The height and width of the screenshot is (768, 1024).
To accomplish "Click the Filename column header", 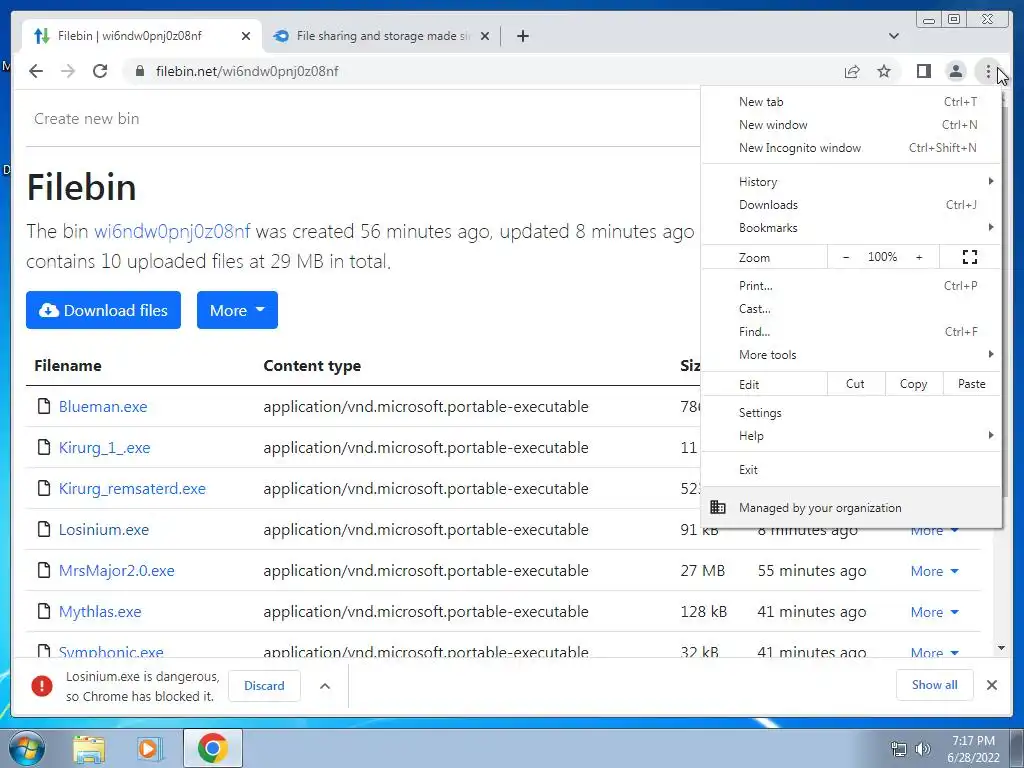I will point(68,366).
